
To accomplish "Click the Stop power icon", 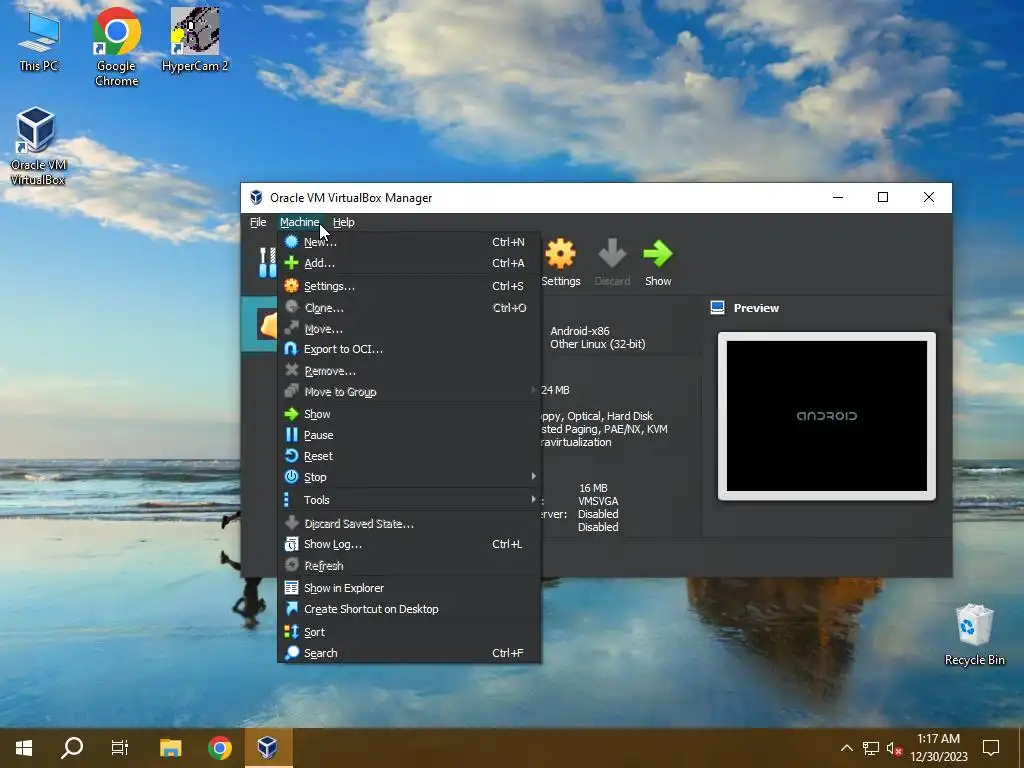I will click(x=291, y=477).
